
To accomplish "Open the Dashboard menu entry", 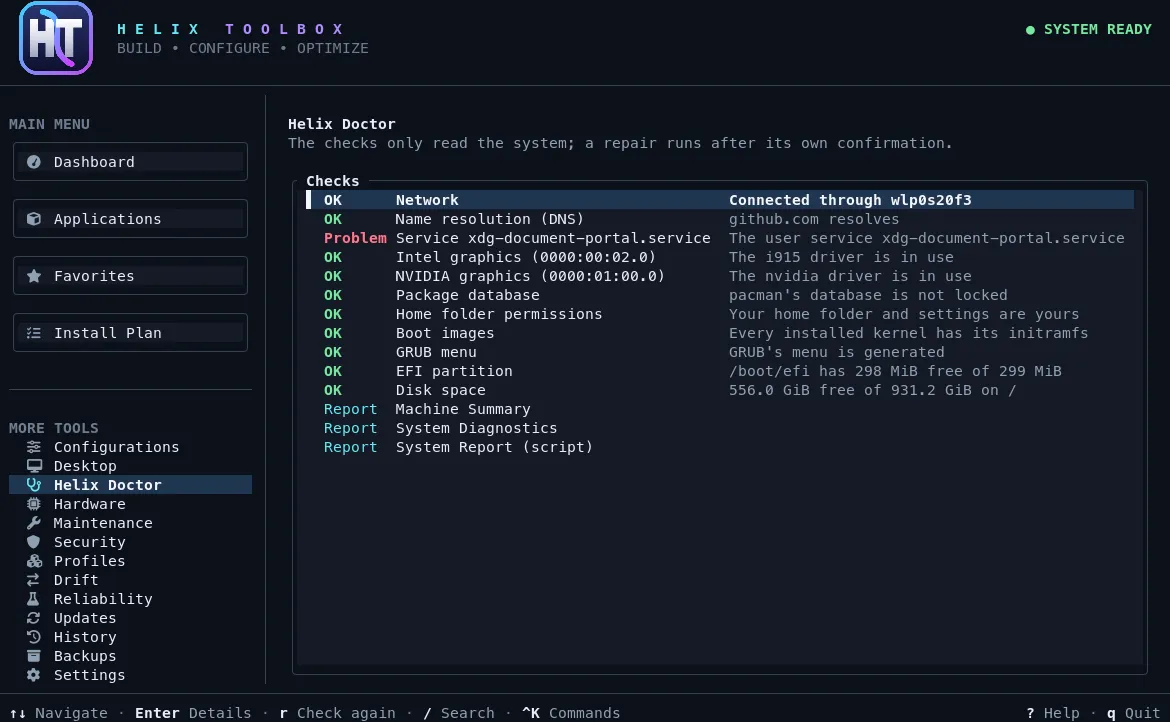I will pos(130,162).
